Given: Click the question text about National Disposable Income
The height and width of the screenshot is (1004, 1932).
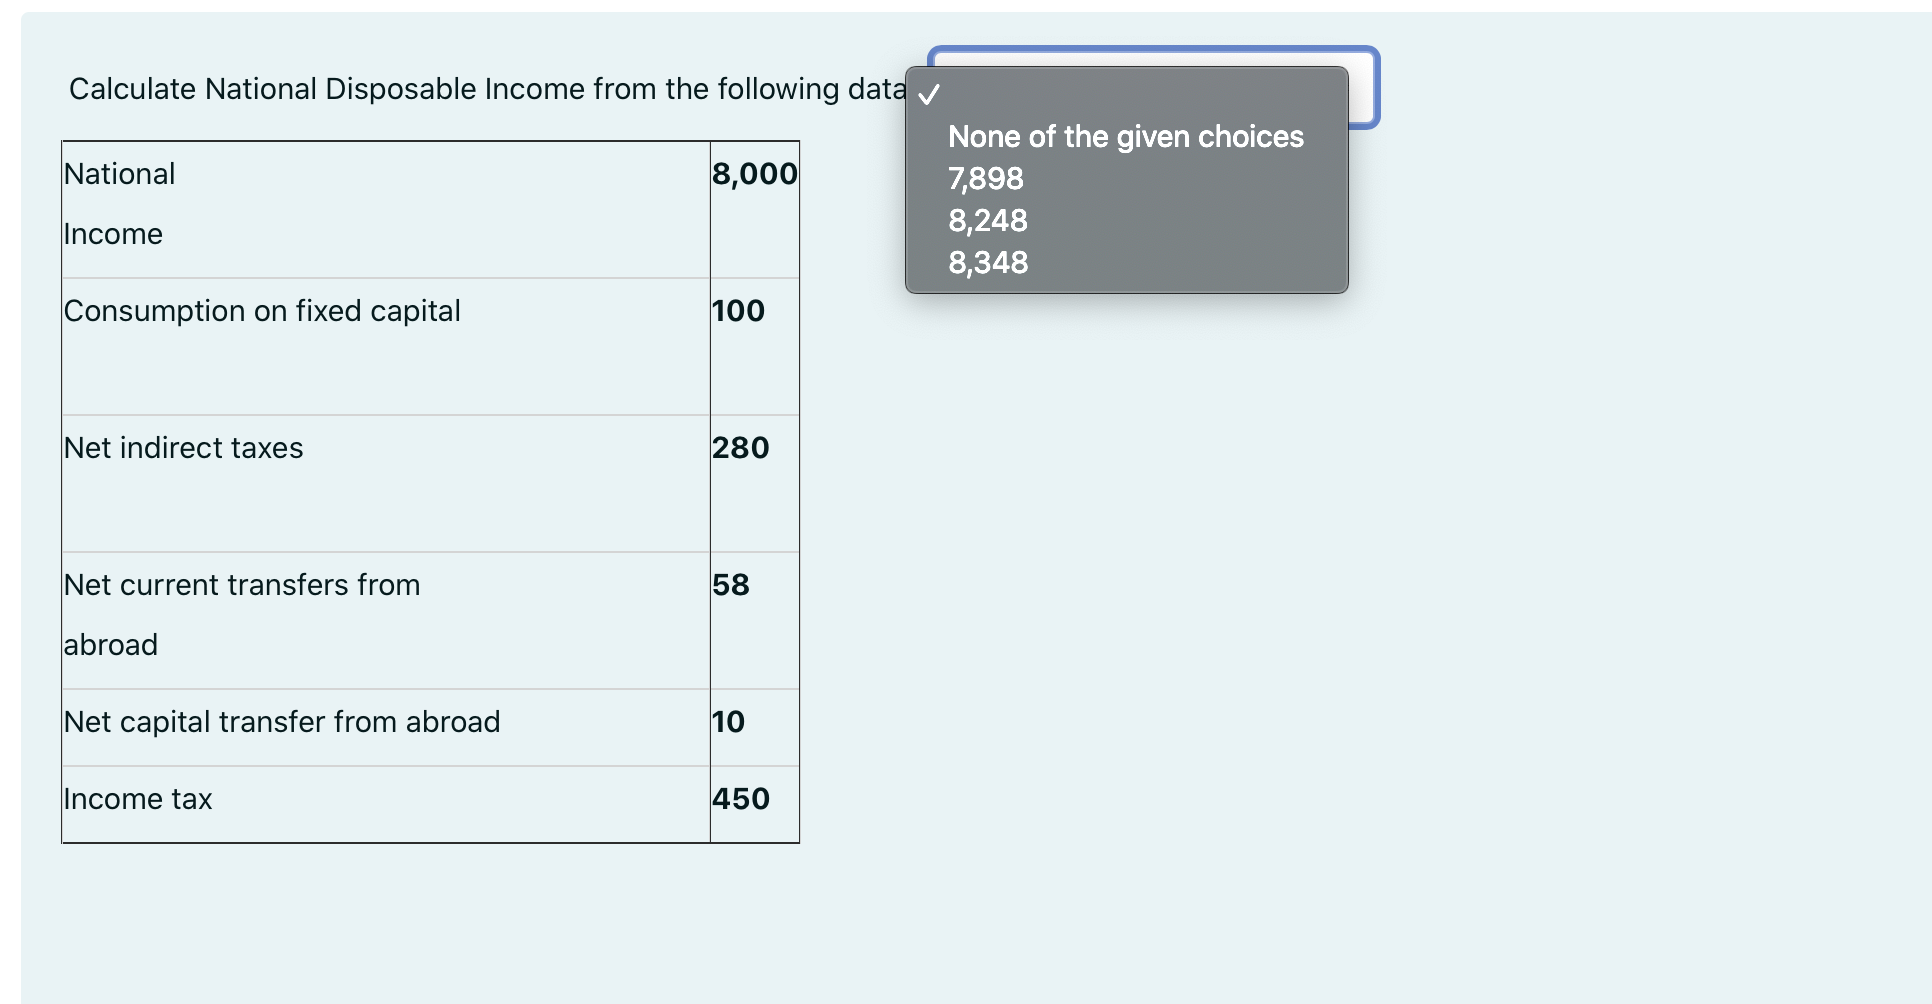Looking at the screenshot, I should [x=487, y=89].
